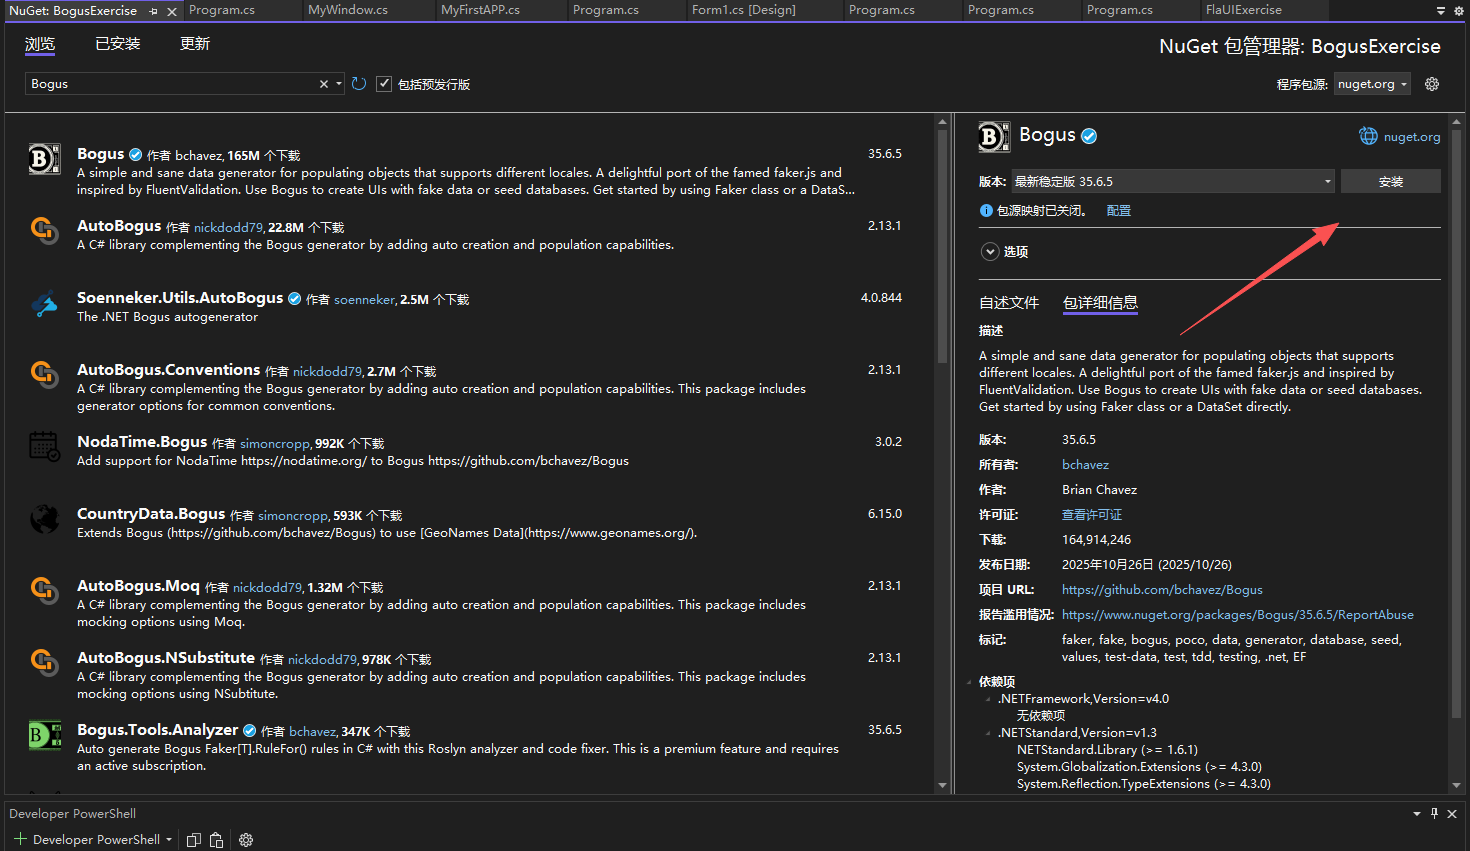This screenshot has width=1470, height=851.
Task: Open PowerShell terminal settings gear
Action: coord(246,840)
